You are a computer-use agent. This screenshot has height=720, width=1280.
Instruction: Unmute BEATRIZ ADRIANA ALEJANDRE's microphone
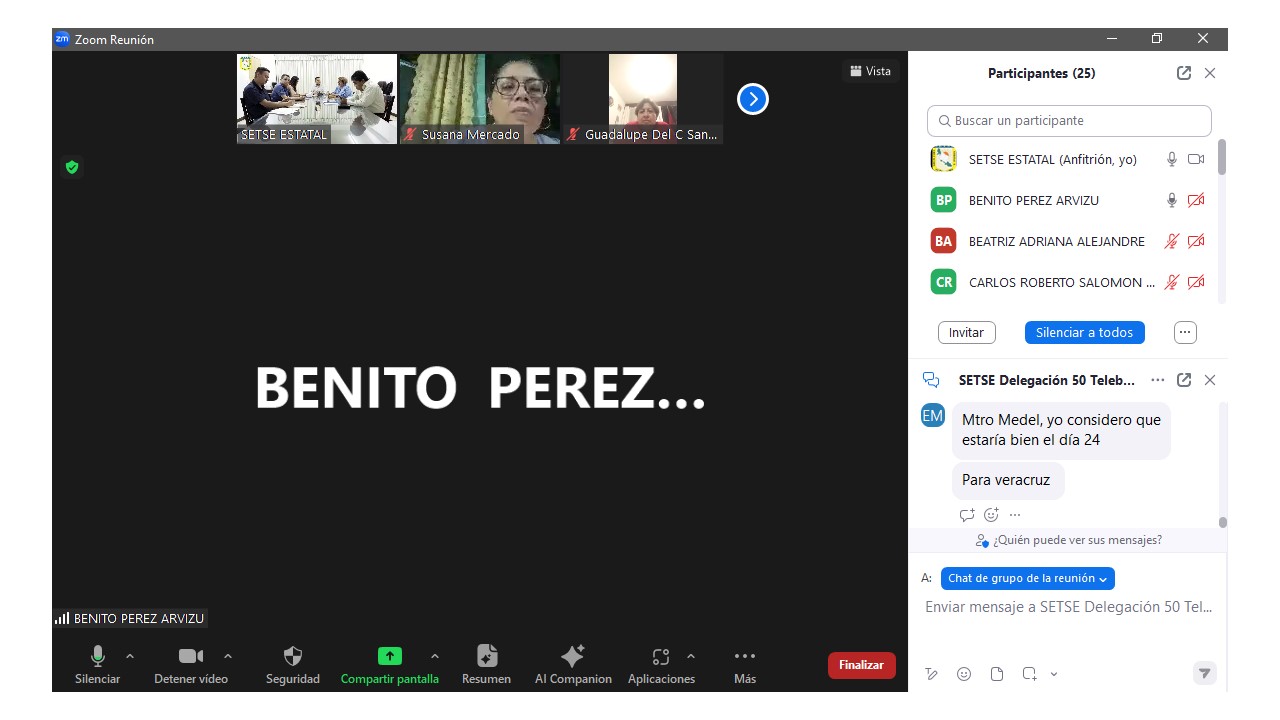pyautogui.click(x=1172, y=241)
